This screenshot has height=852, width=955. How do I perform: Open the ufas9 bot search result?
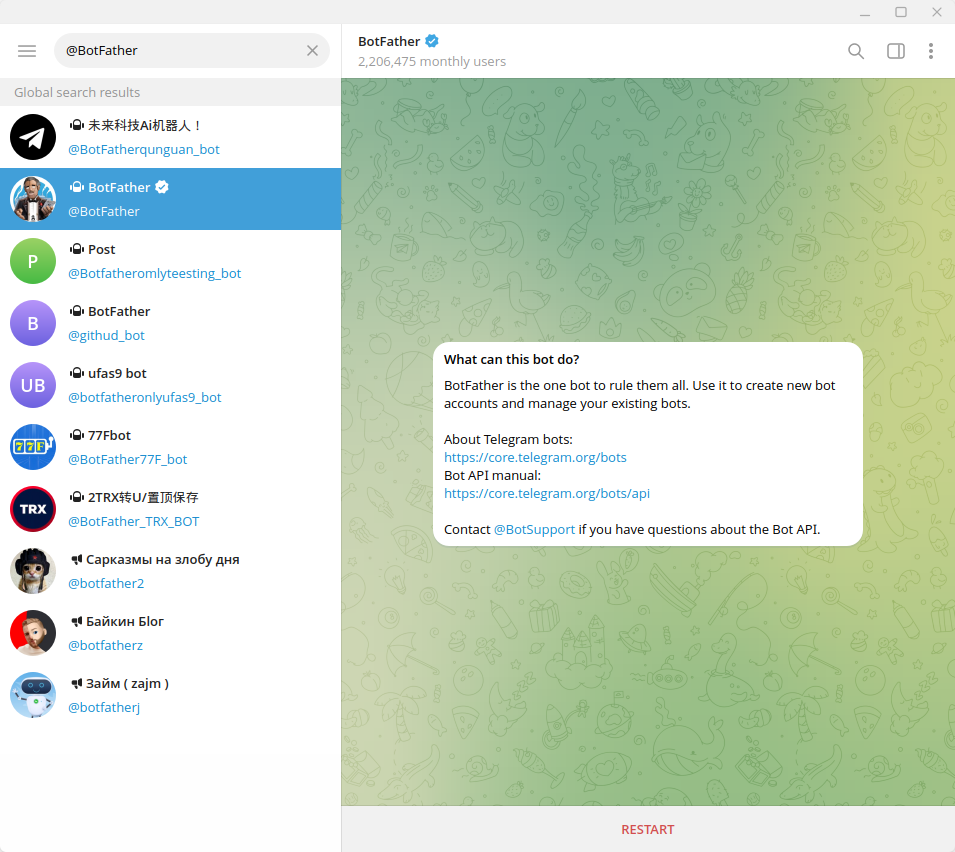171,386
